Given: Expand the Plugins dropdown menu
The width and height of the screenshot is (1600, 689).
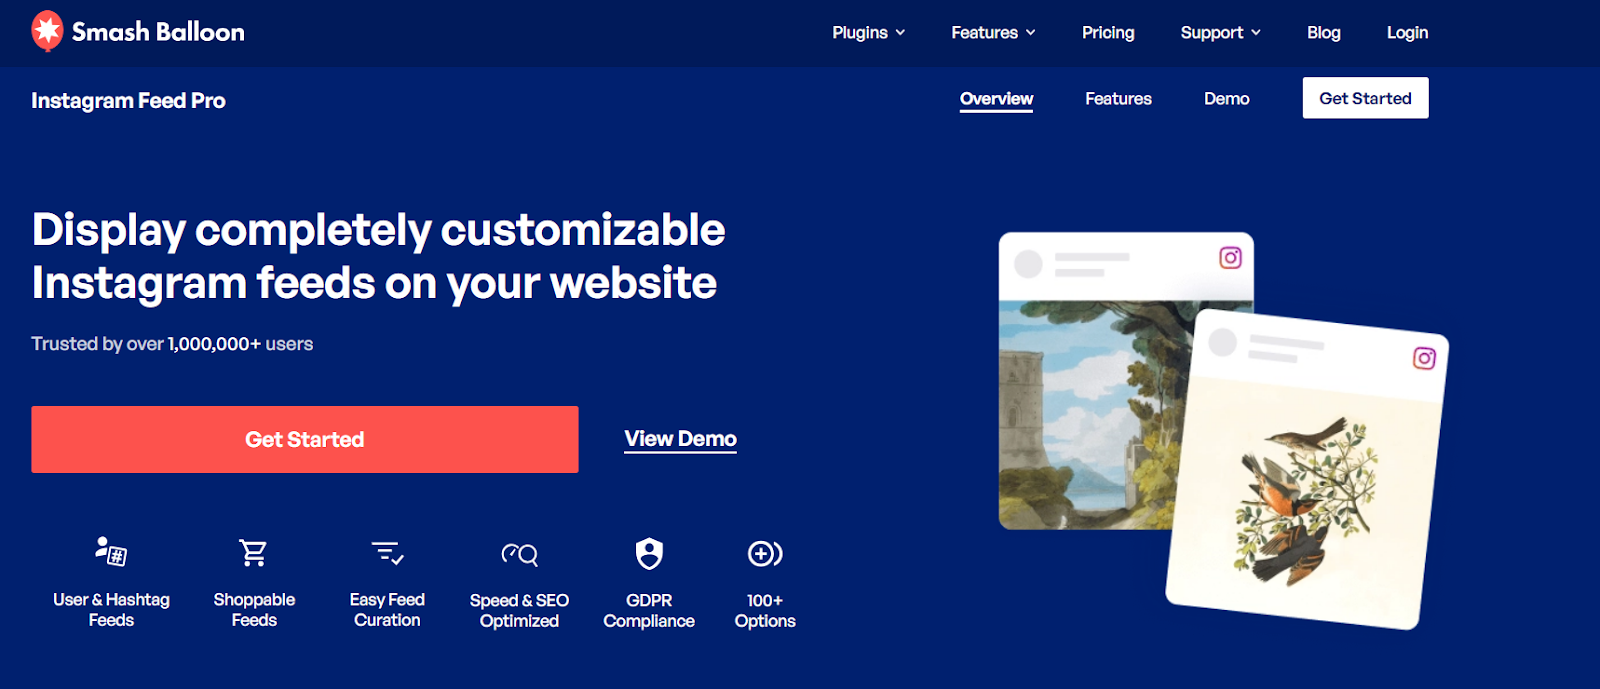Looking at the screenshot, I should click(x=868, y=33).
